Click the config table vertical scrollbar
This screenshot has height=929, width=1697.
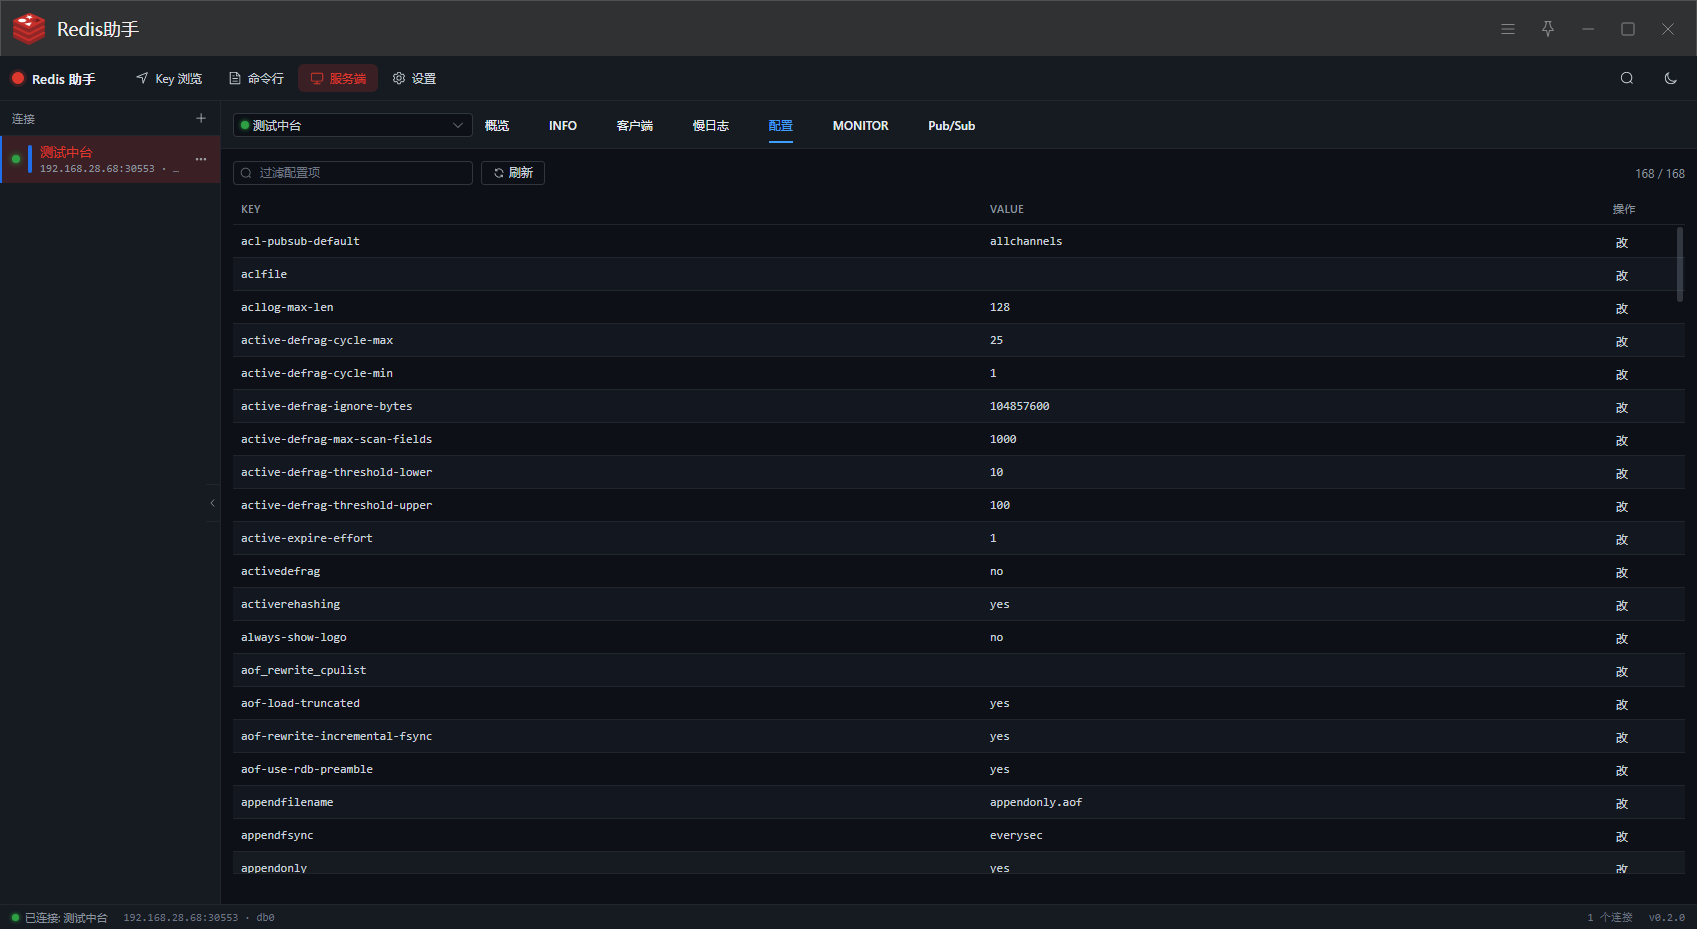pyautogui.click(x=1680, y=263)
